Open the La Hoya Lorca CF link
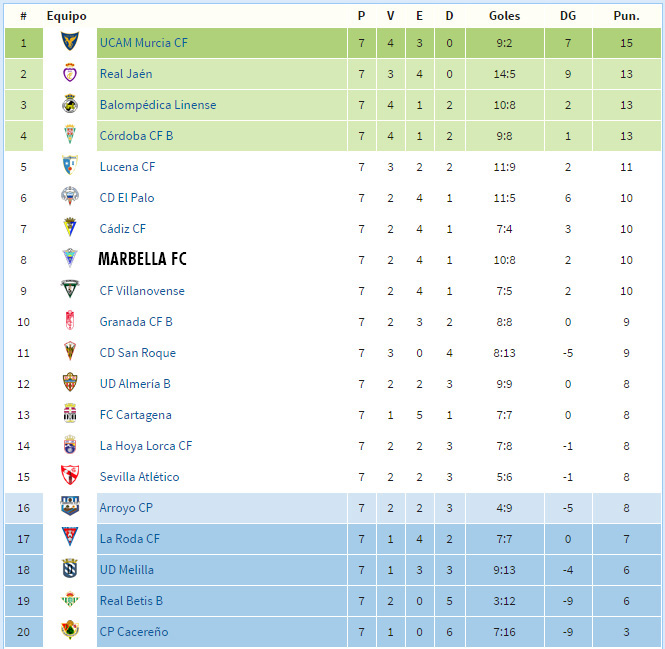 (x=146, y=446)
